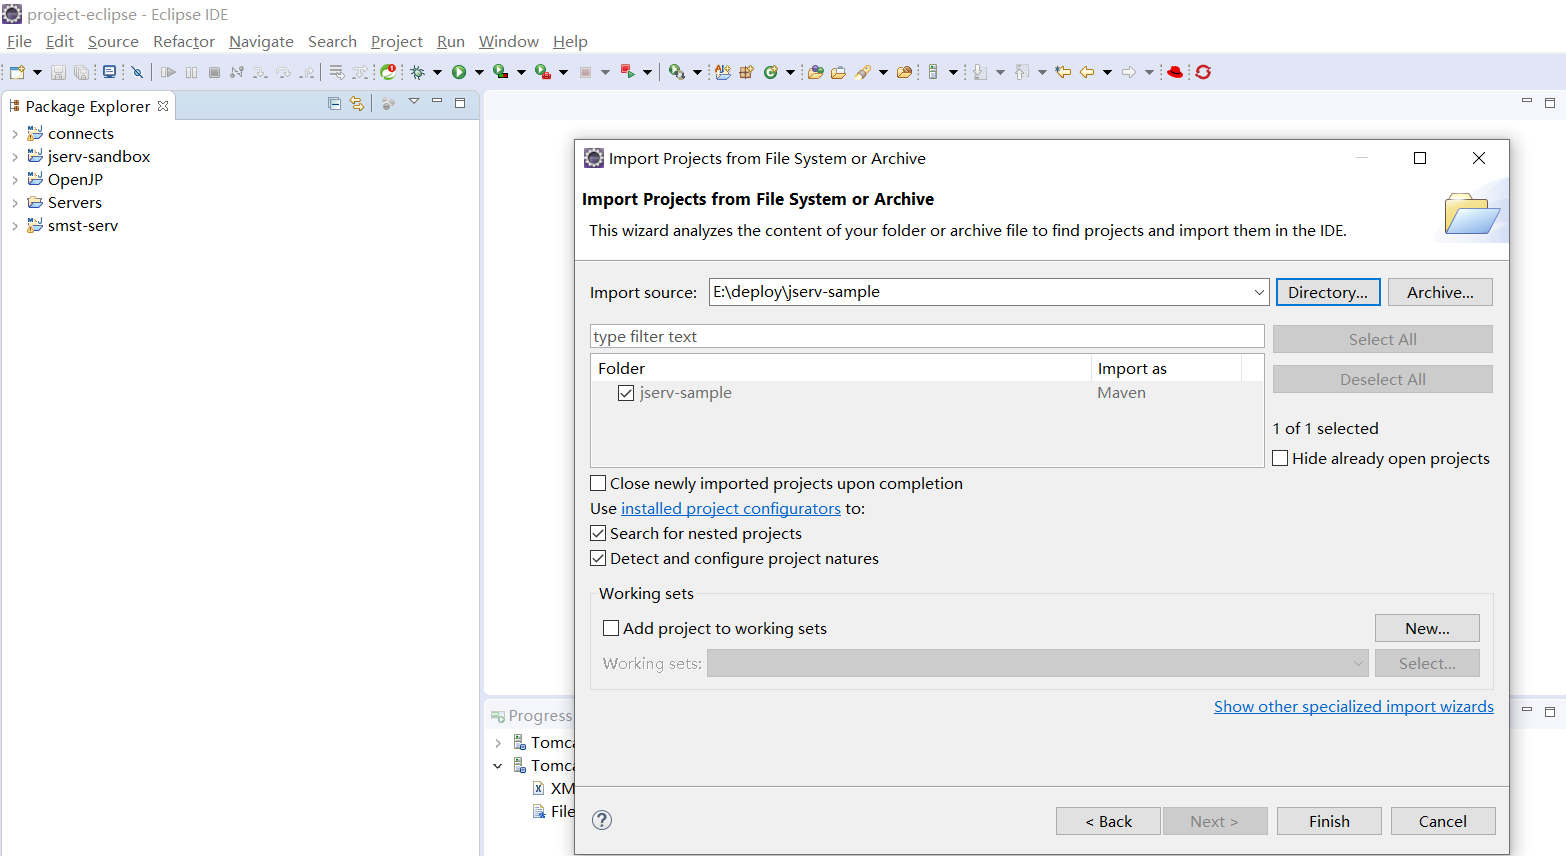The image size is (1566, 856).
Task: Toggle Detect and configure project natures
Action: tap(598, 558)
